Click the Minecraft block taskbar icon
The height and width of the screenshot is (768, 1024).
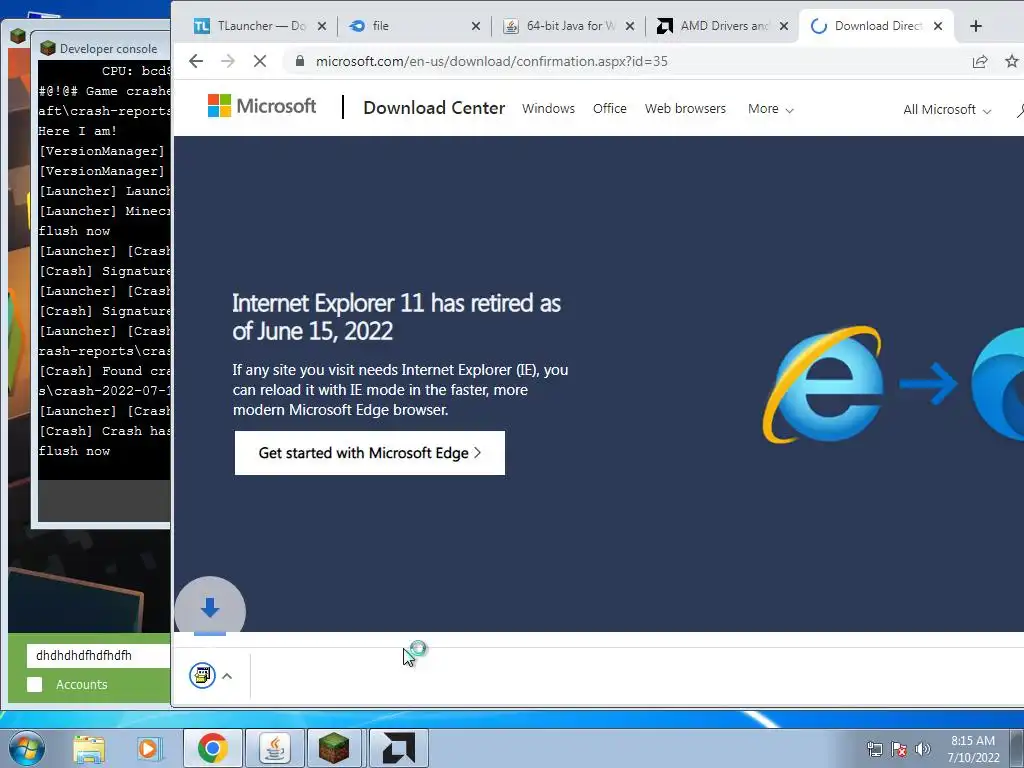pos(334,748)
